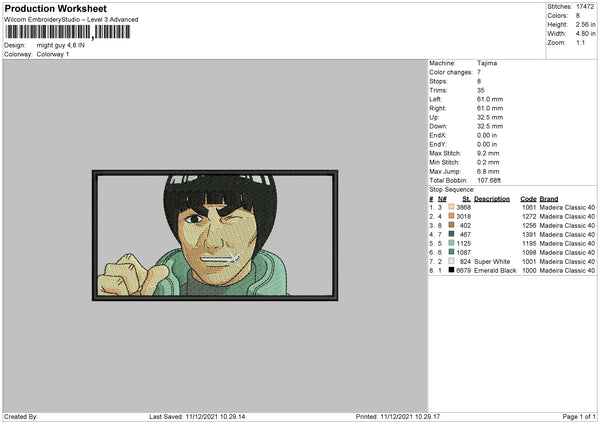Click the Code column header
600x424 pixels.
pos(528,199)
